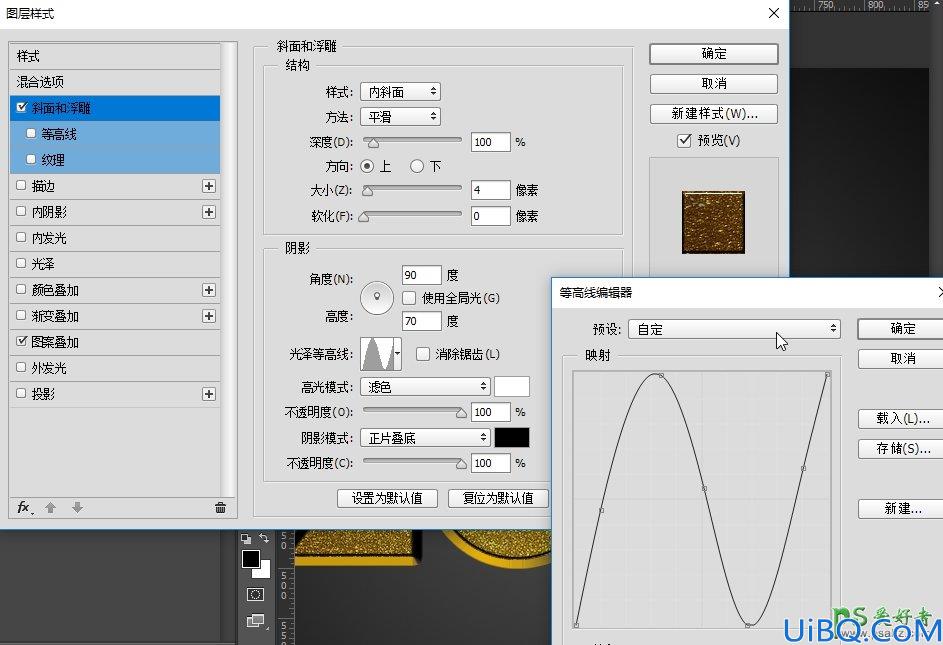Open the 阴影模式 正片叠底 dropdown
Screen dimensions: 943x645
[425, 437]
